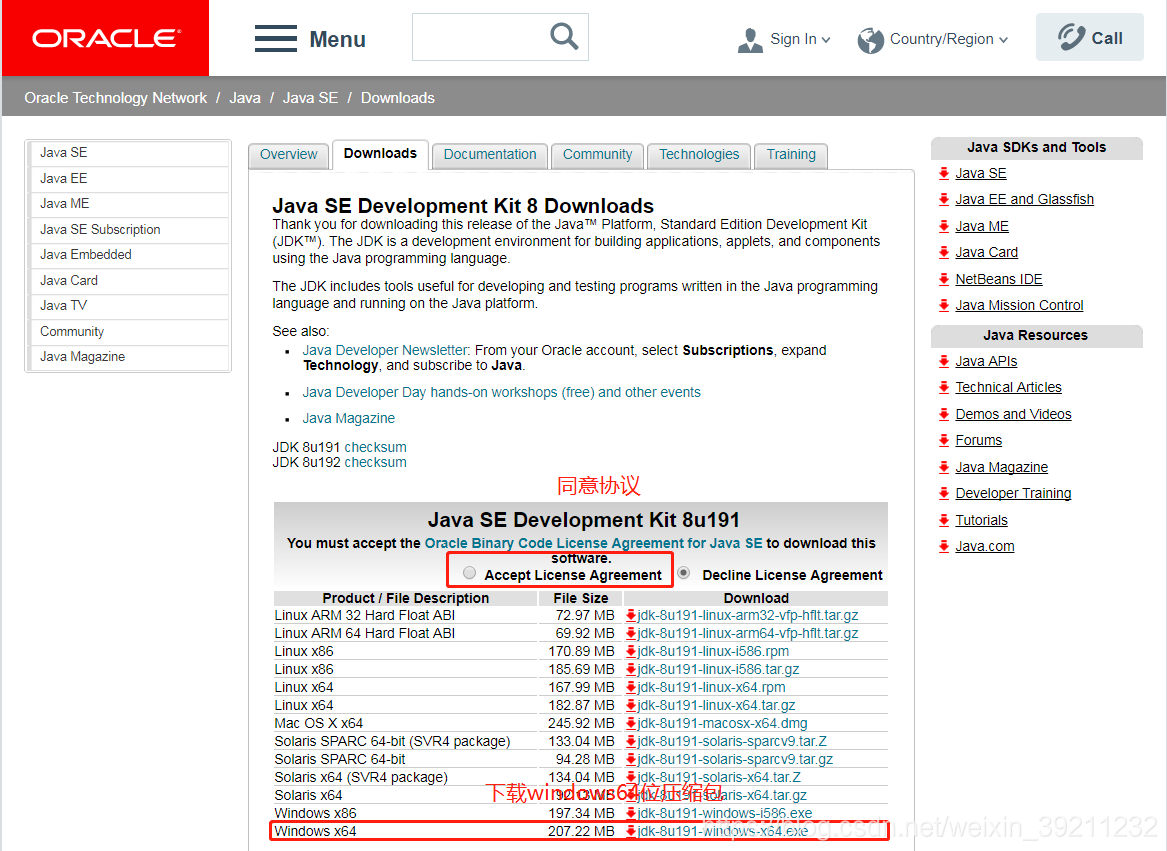Click the 'Linux ARM 32 Hard Float ABI' row label

click(365, 615)
